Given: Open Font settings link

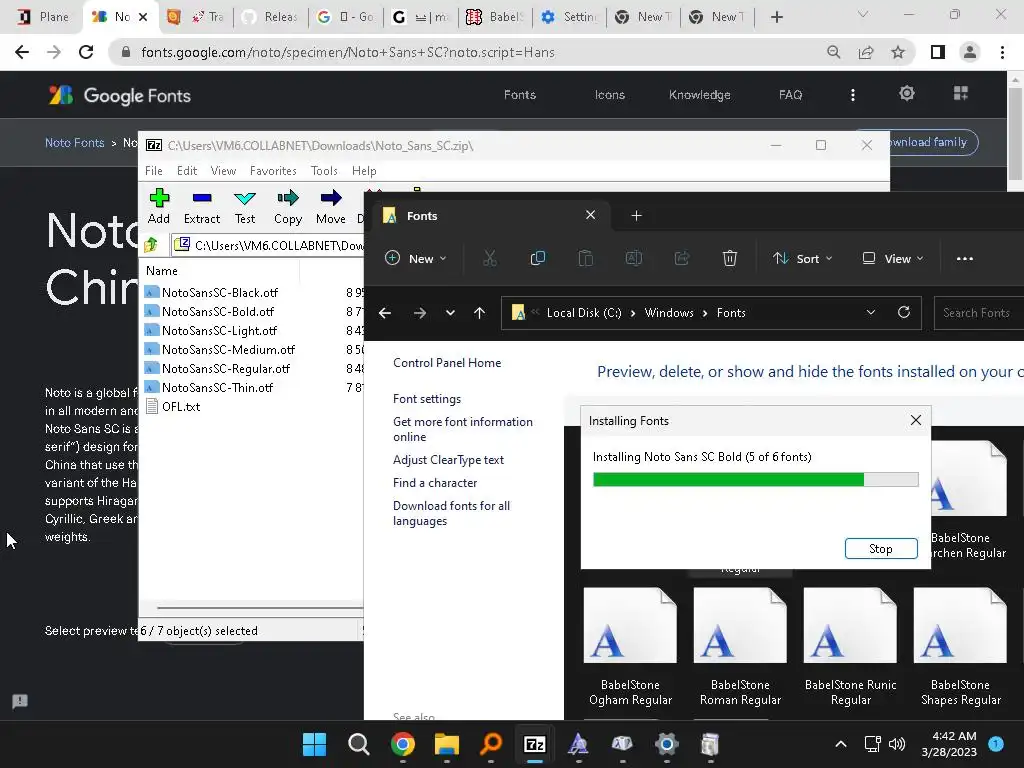Looking at the screenshot, I should click(x=427, y=399).
